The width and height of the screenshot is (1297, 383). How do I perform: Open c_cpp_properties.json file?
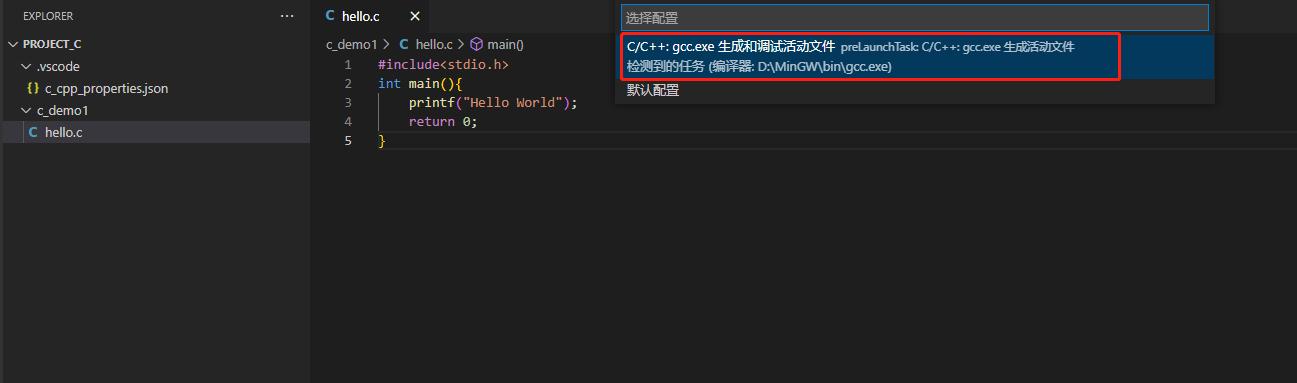(x=106, y=88)
